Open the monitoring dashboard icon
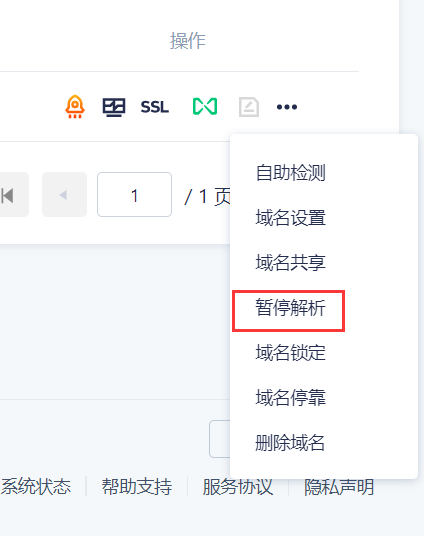 (114, 107)
